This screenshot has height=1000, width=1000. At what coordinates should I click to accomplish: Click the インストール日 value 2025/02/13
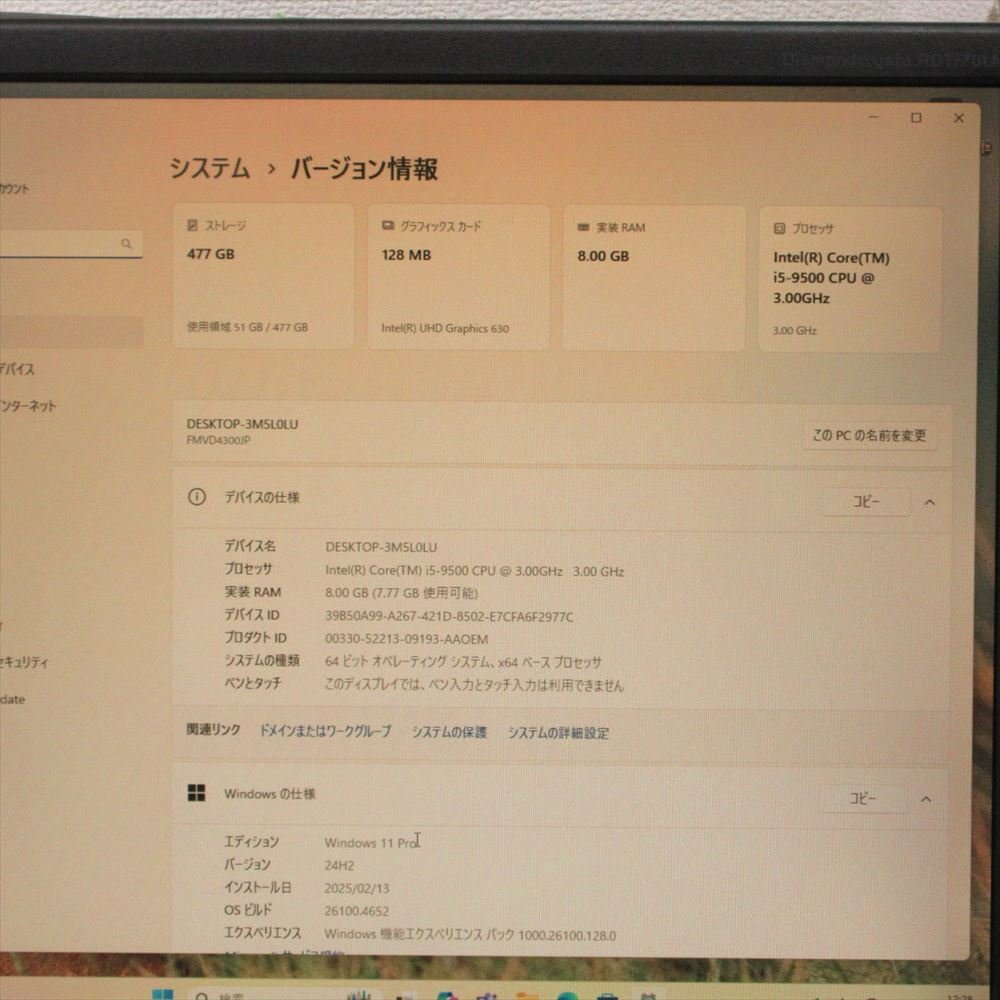[357, 888]
